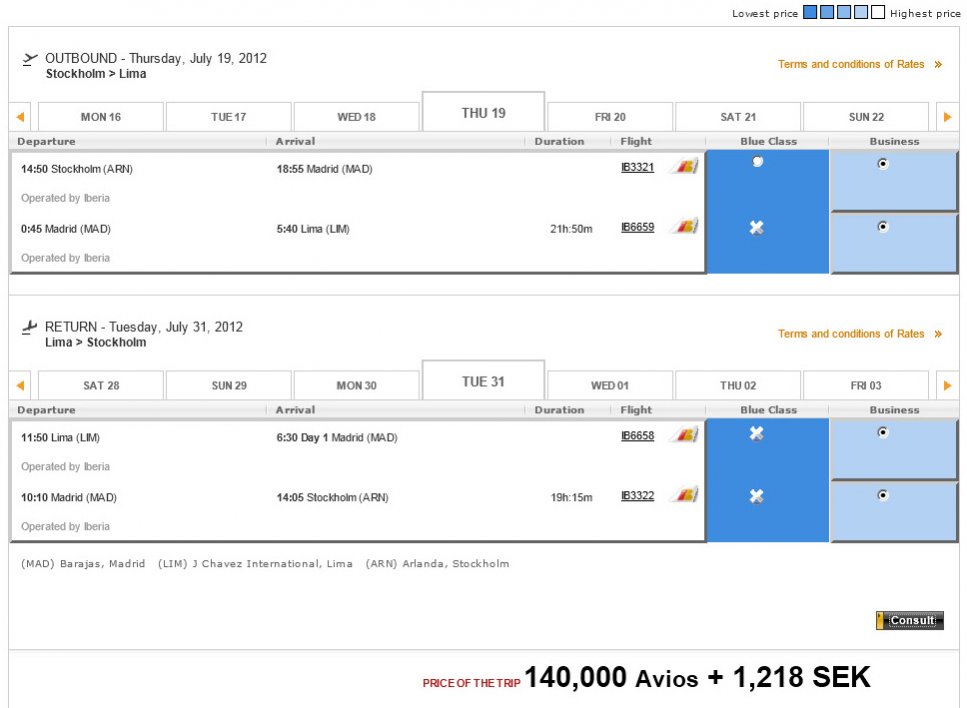967x708 pixels.
Task: Click unavailable X in Blue Class for IB6658
Action: [757, 433]
